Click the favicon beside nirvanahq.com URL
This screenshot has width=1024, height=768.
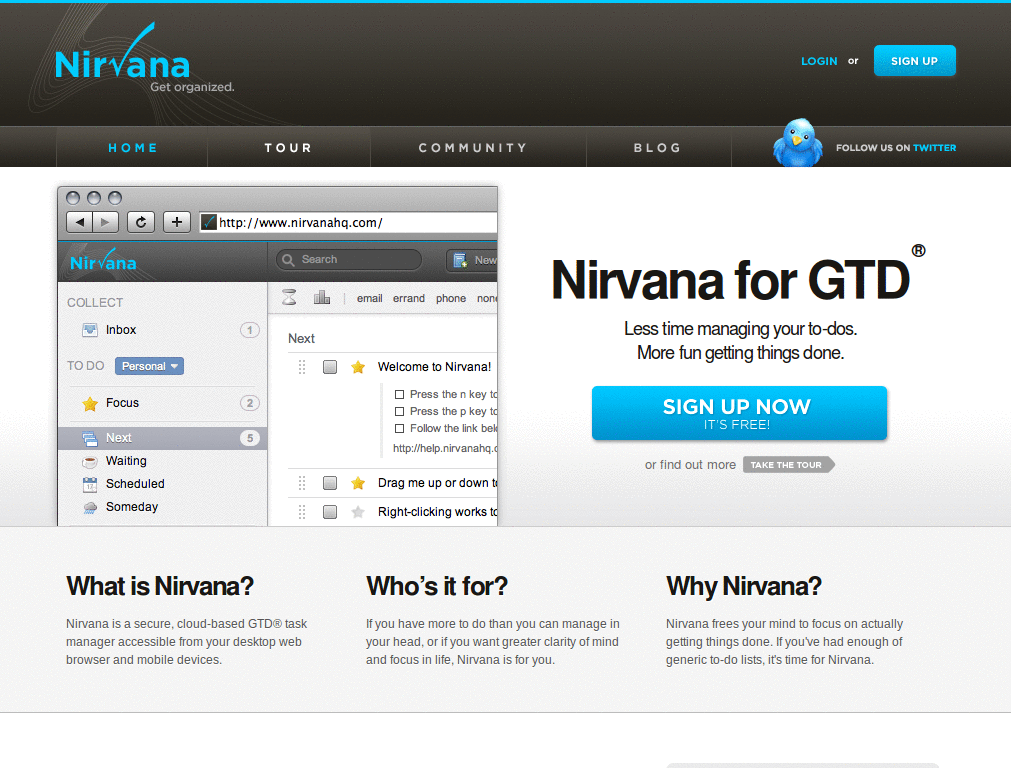coord(208,222)
